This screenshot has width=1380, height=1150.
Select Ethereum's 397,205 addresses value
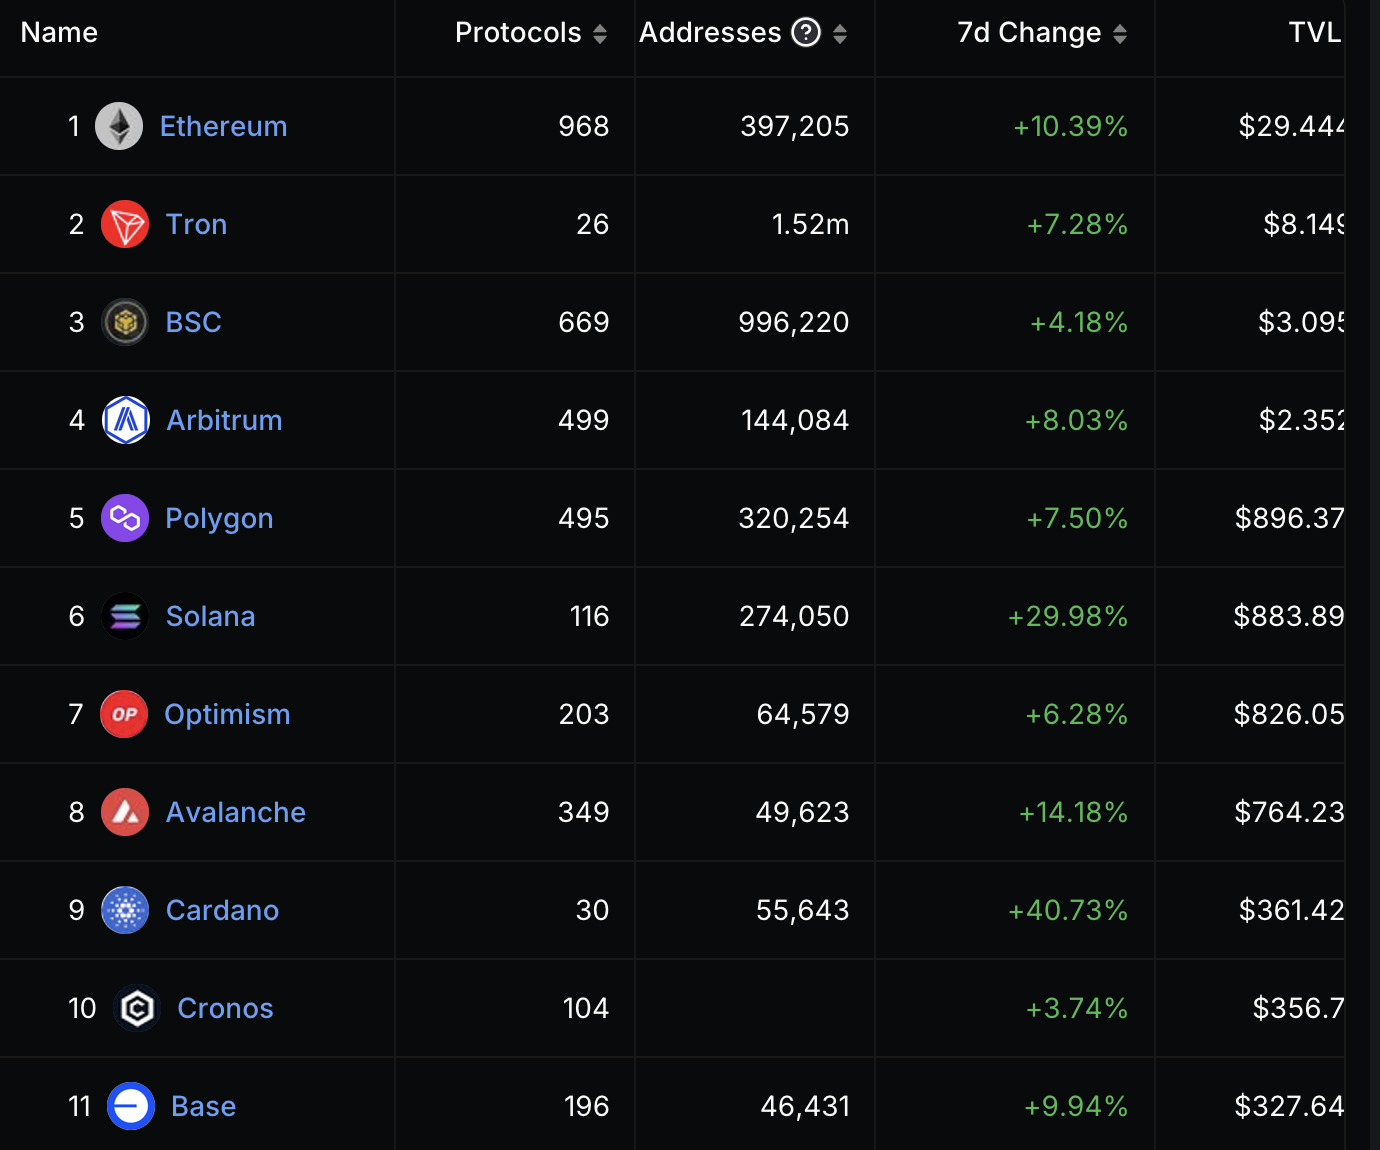(x=795, y=126)
